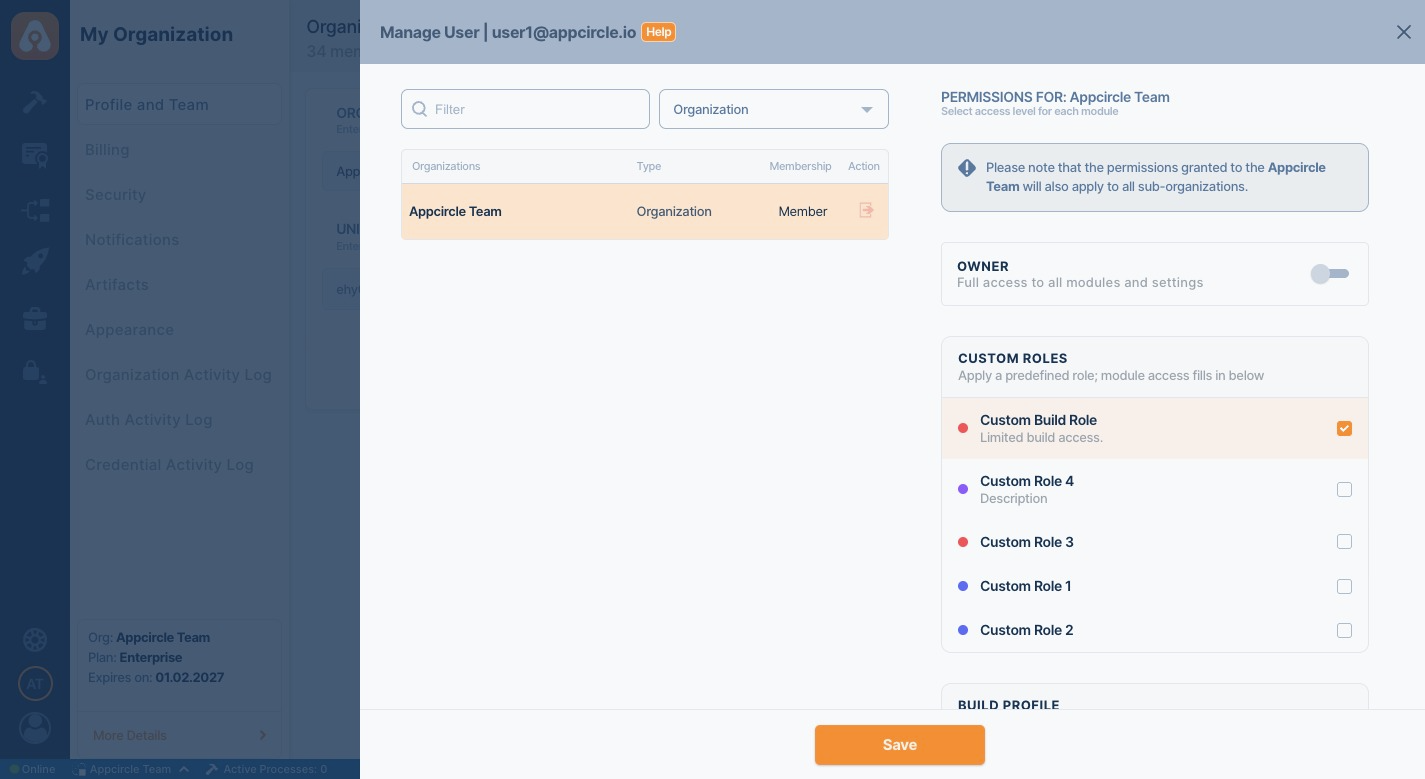Open Notifications settings
The width and height of the screenshot is (1425, 779).
(x=132, y=240)
